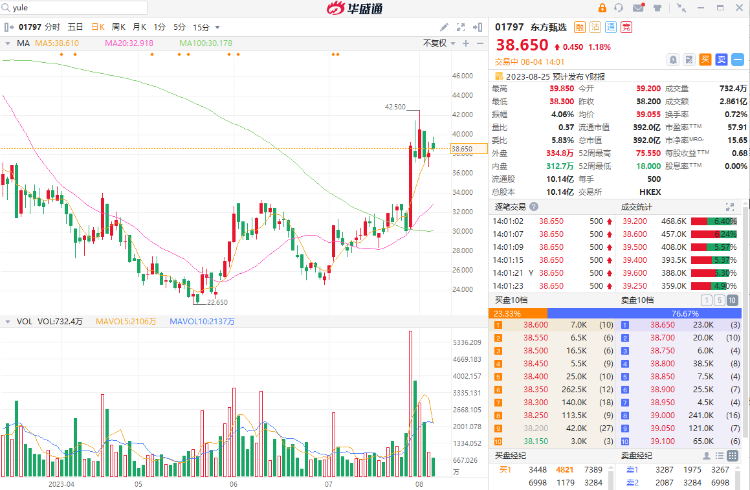
Task: Open the messages envelope icon
Action: click(639, 8)
